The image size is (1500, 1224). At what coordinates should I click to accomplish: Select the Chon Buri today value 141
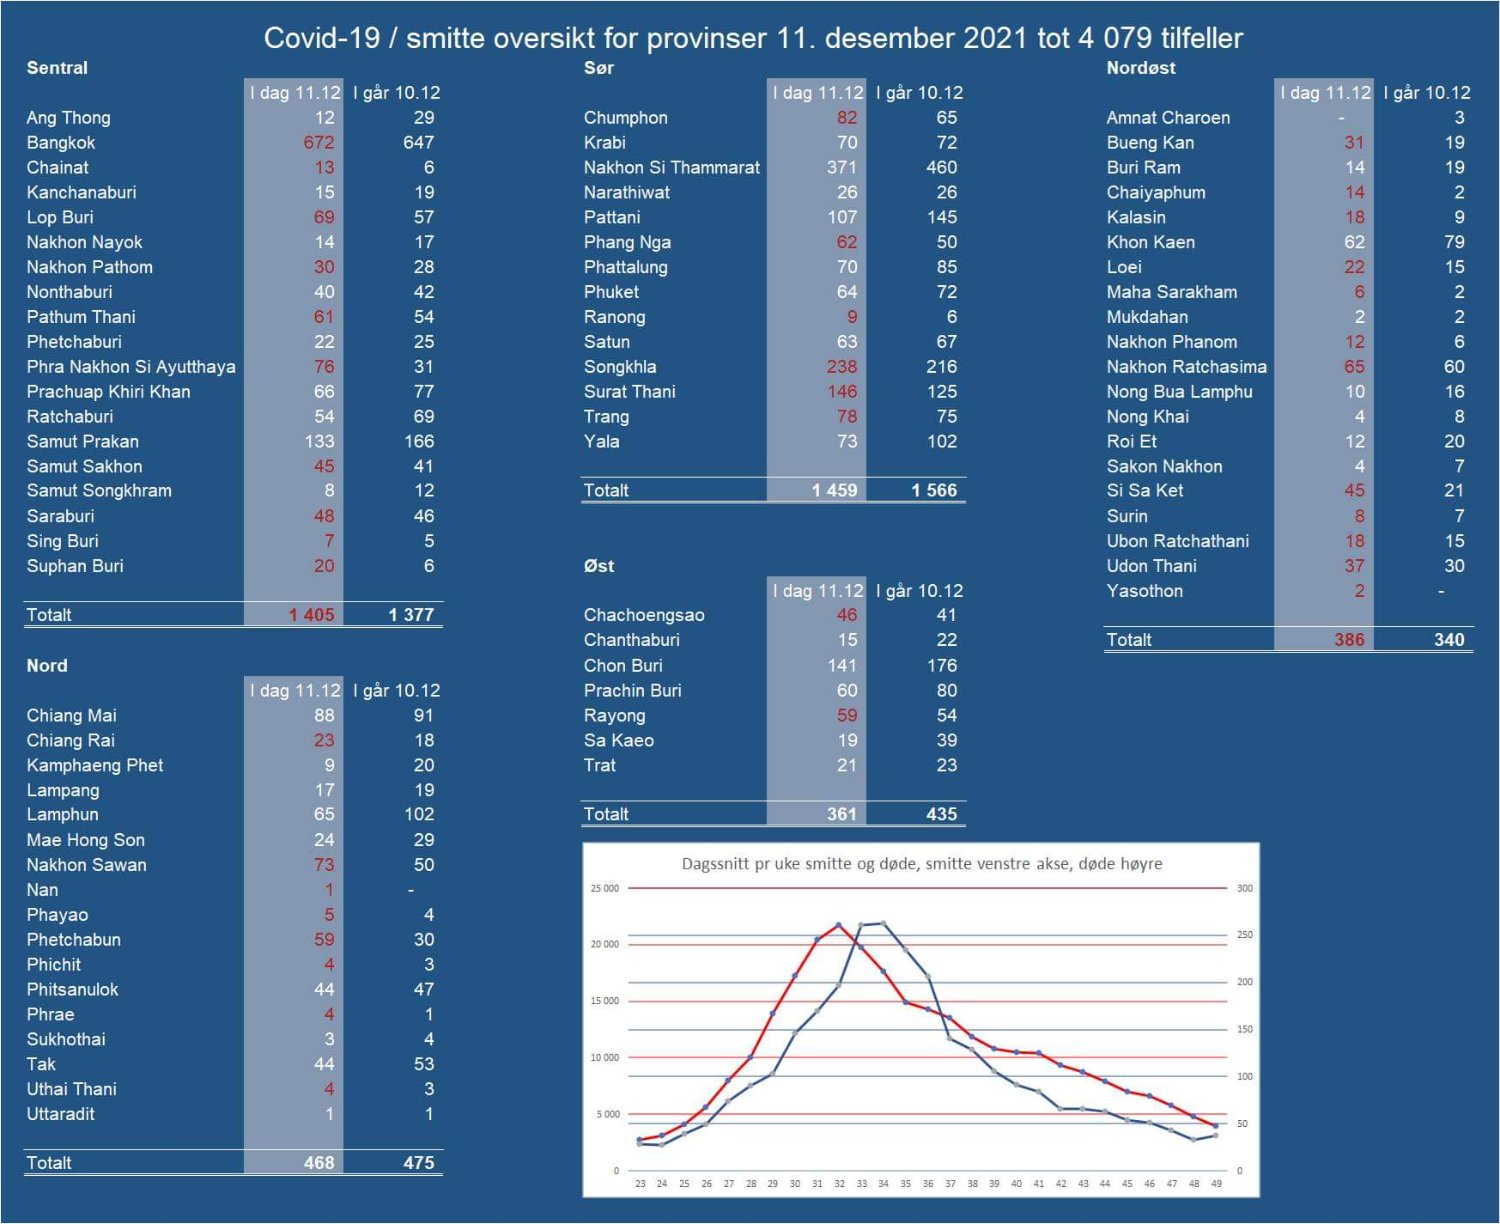(x=842, y=666)
